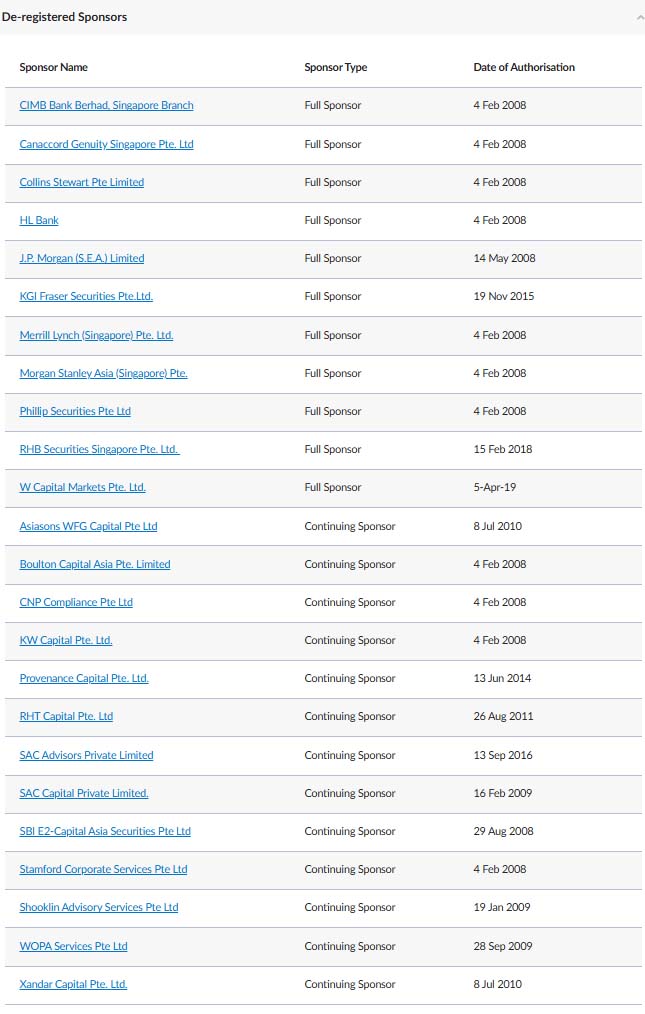Open Canaccord Genuity Singapore Pte. Ltd link

pos(106,144)
